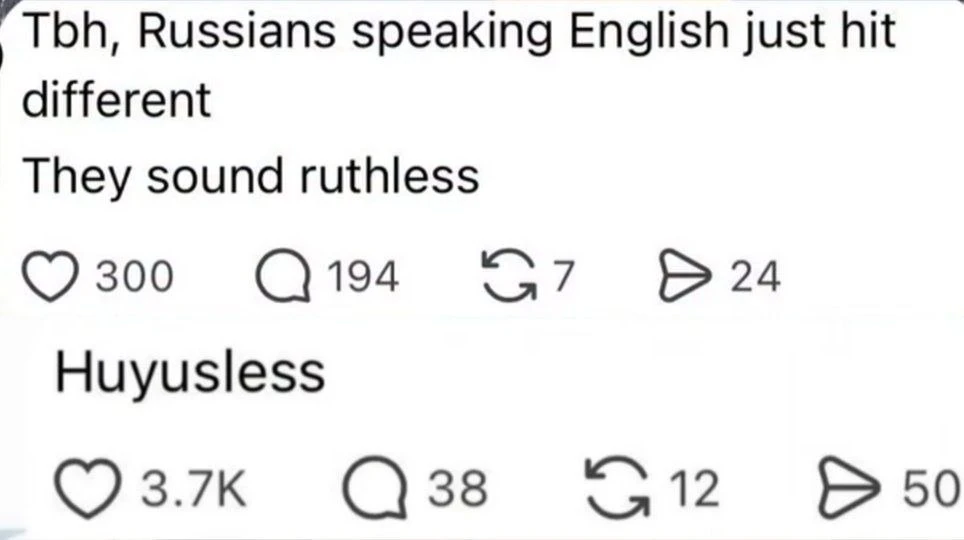The image size is (964, 540).
Task: Click the 300 likes count
Action: tap(134, 276)
